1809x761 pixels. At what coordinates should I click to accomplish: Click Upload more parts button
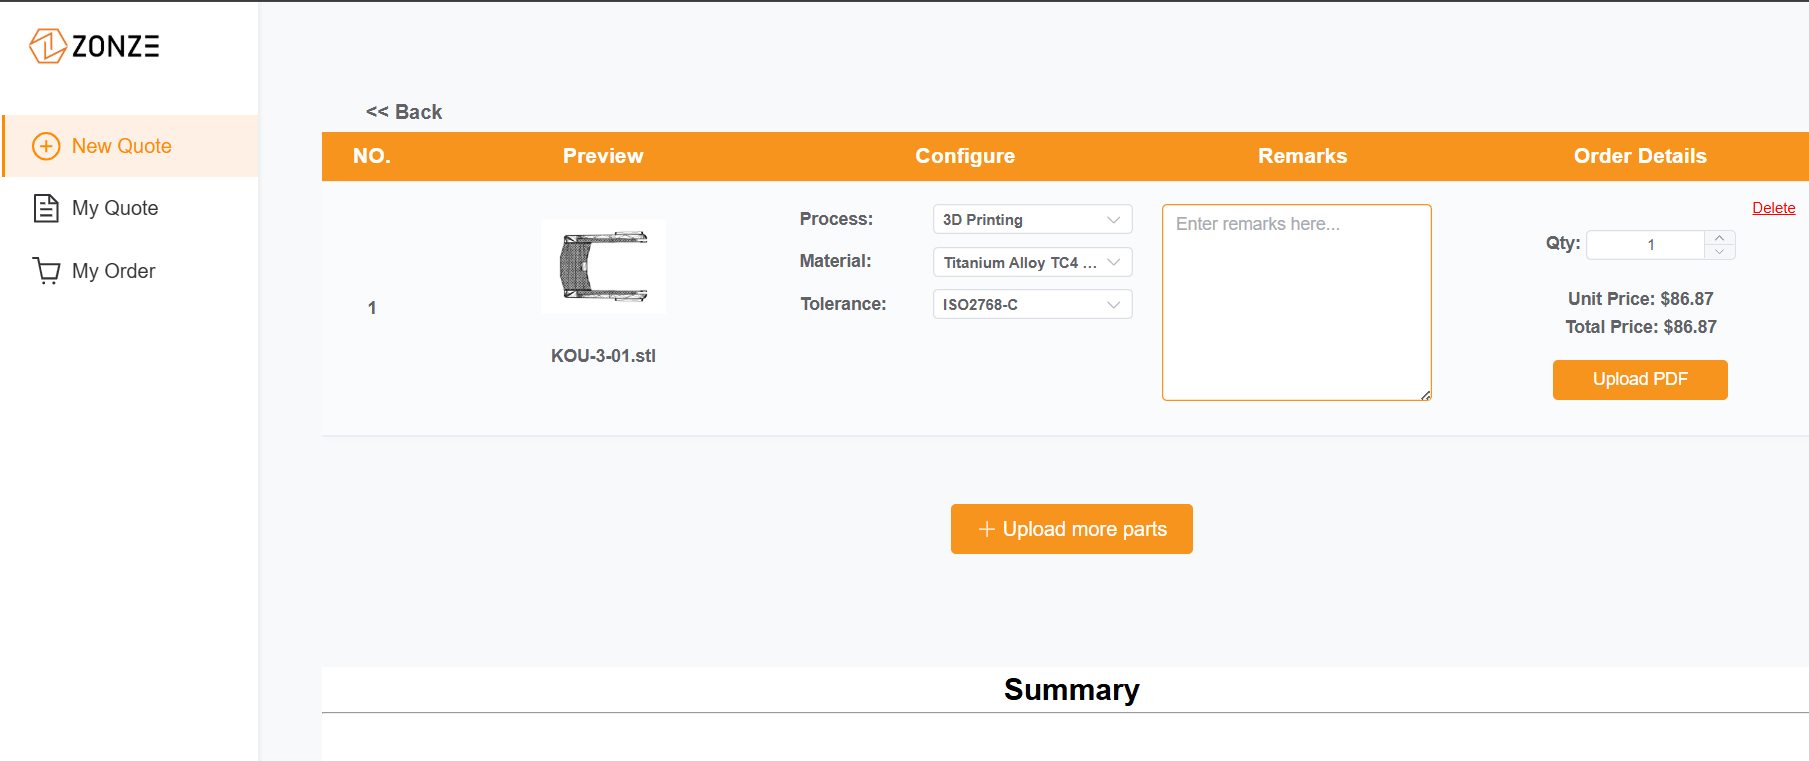point(1071,529)
